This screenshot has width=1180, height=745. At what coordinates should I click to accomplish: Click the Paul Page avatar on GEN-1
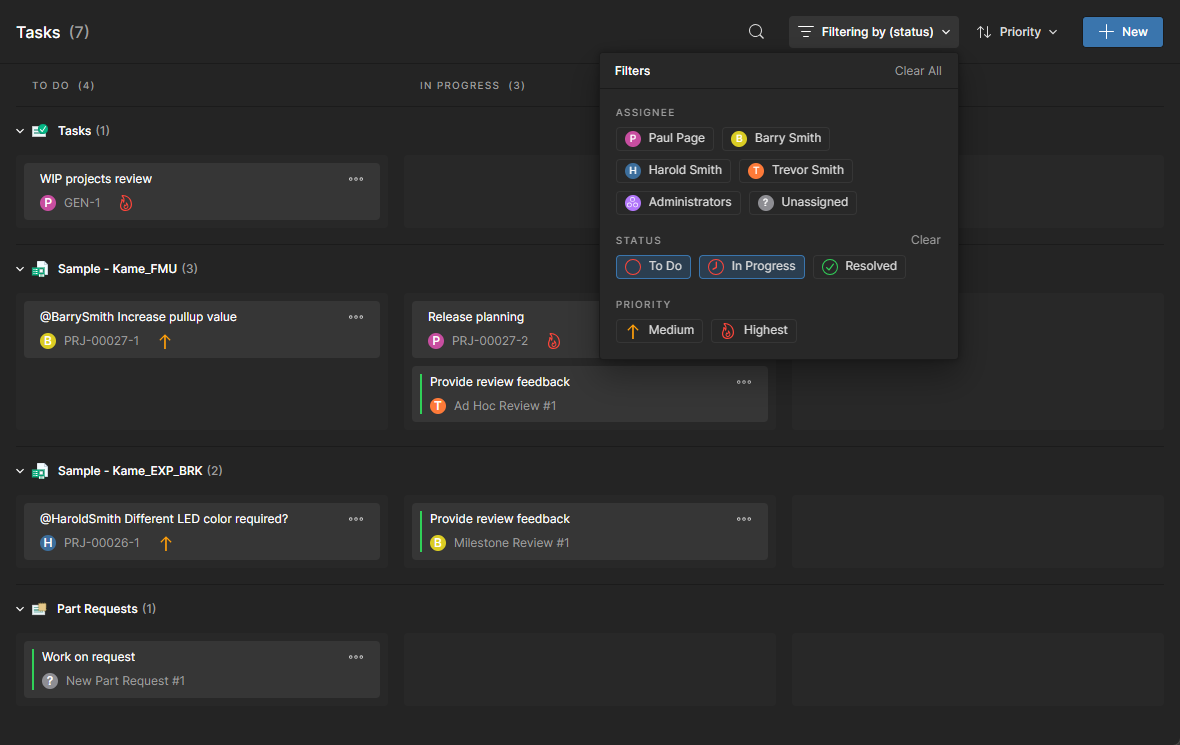pos(47,203)
